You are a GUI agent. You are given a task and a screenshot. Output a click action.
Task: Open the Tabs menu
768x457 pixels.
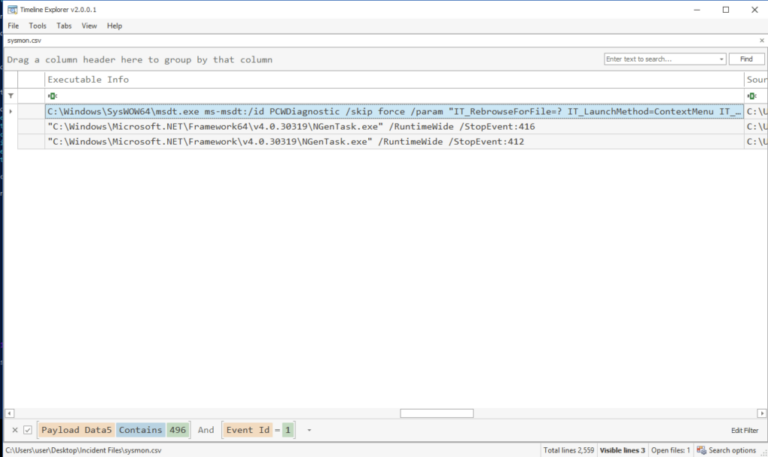tap(64, 25)
